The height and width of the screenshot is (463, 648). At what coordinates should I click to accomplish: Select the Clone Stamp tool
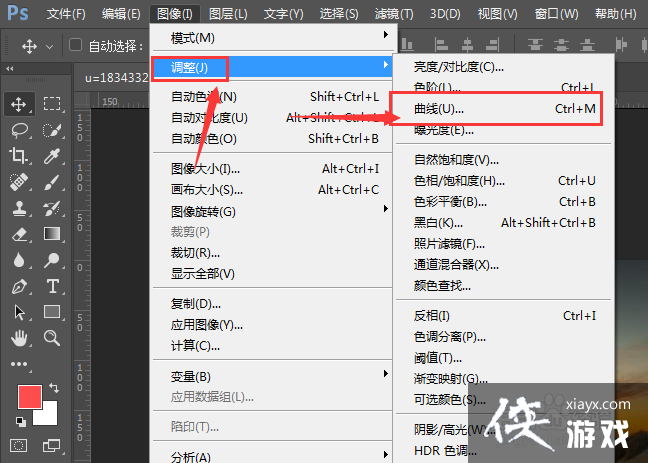(19, 208)
